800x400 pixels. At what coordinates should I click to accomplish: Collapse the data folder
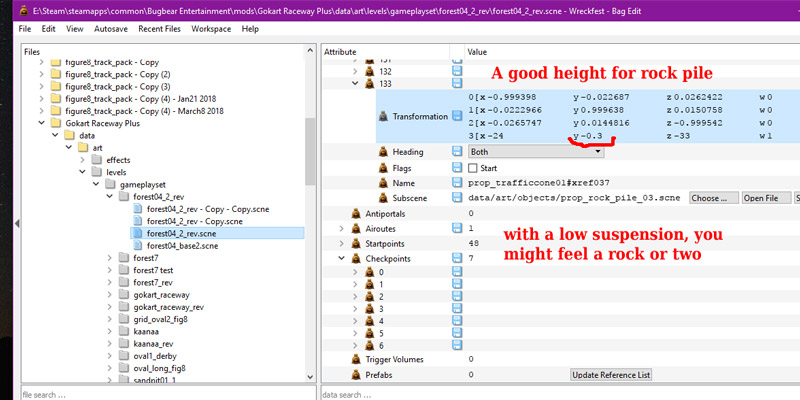55,135
